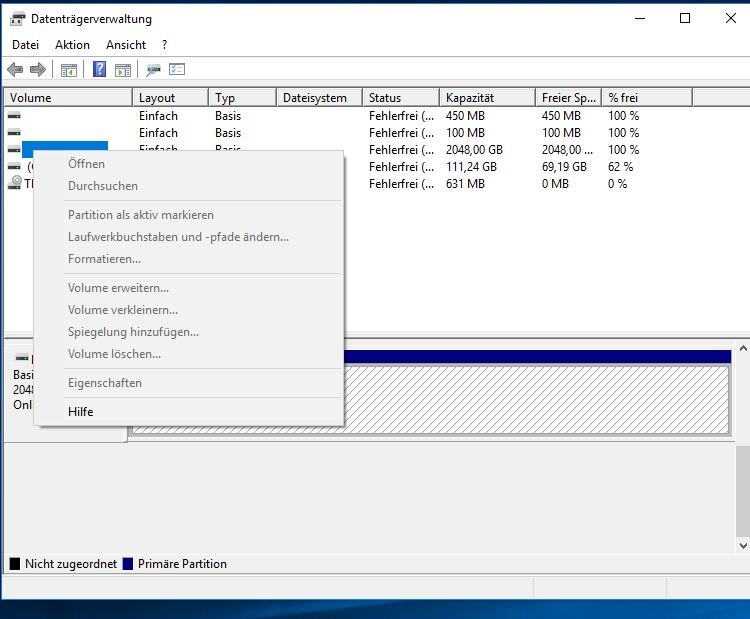Toggle the action pane toolbar icon
The image size is (750, 619).
(123, 70)
